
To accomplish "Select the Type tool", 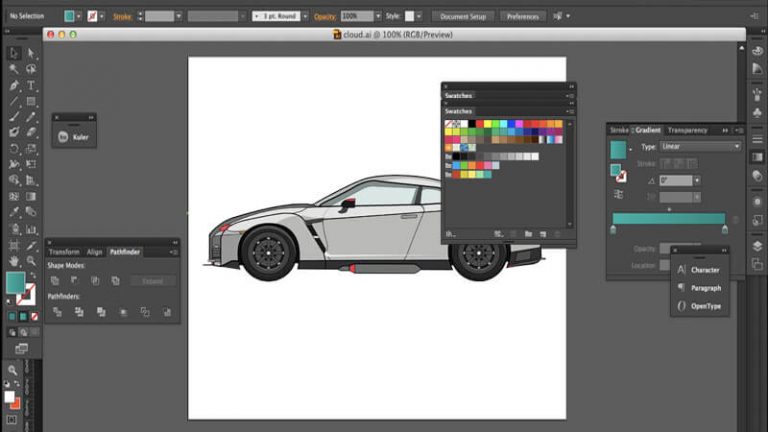I will click(31, 85).
